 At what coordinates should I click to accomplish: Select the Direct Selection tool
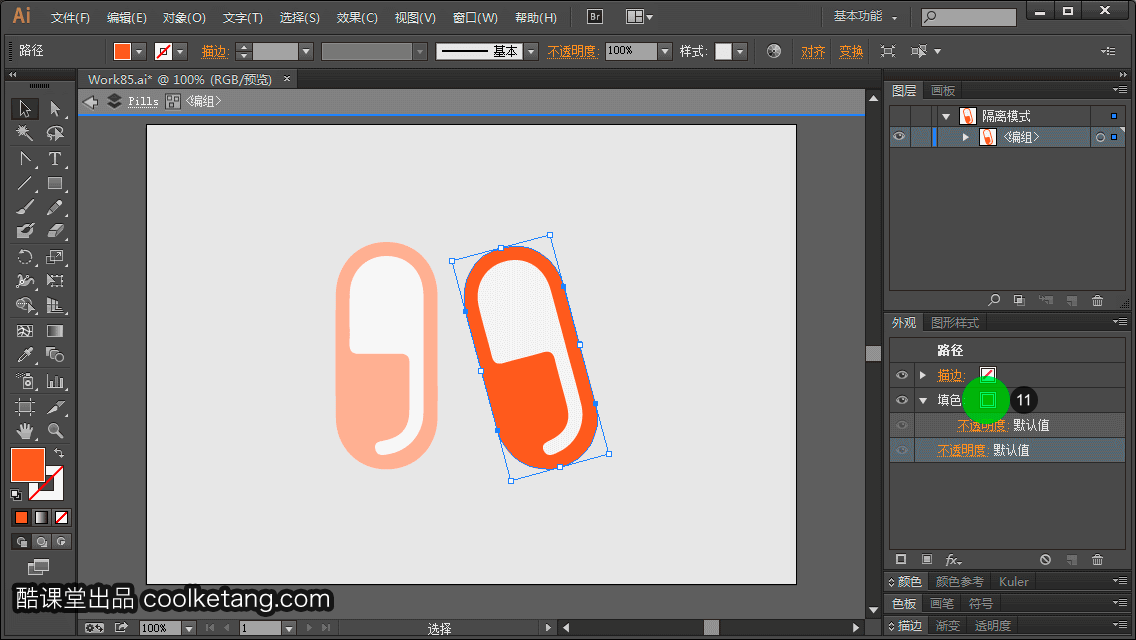tap(55, 109)
